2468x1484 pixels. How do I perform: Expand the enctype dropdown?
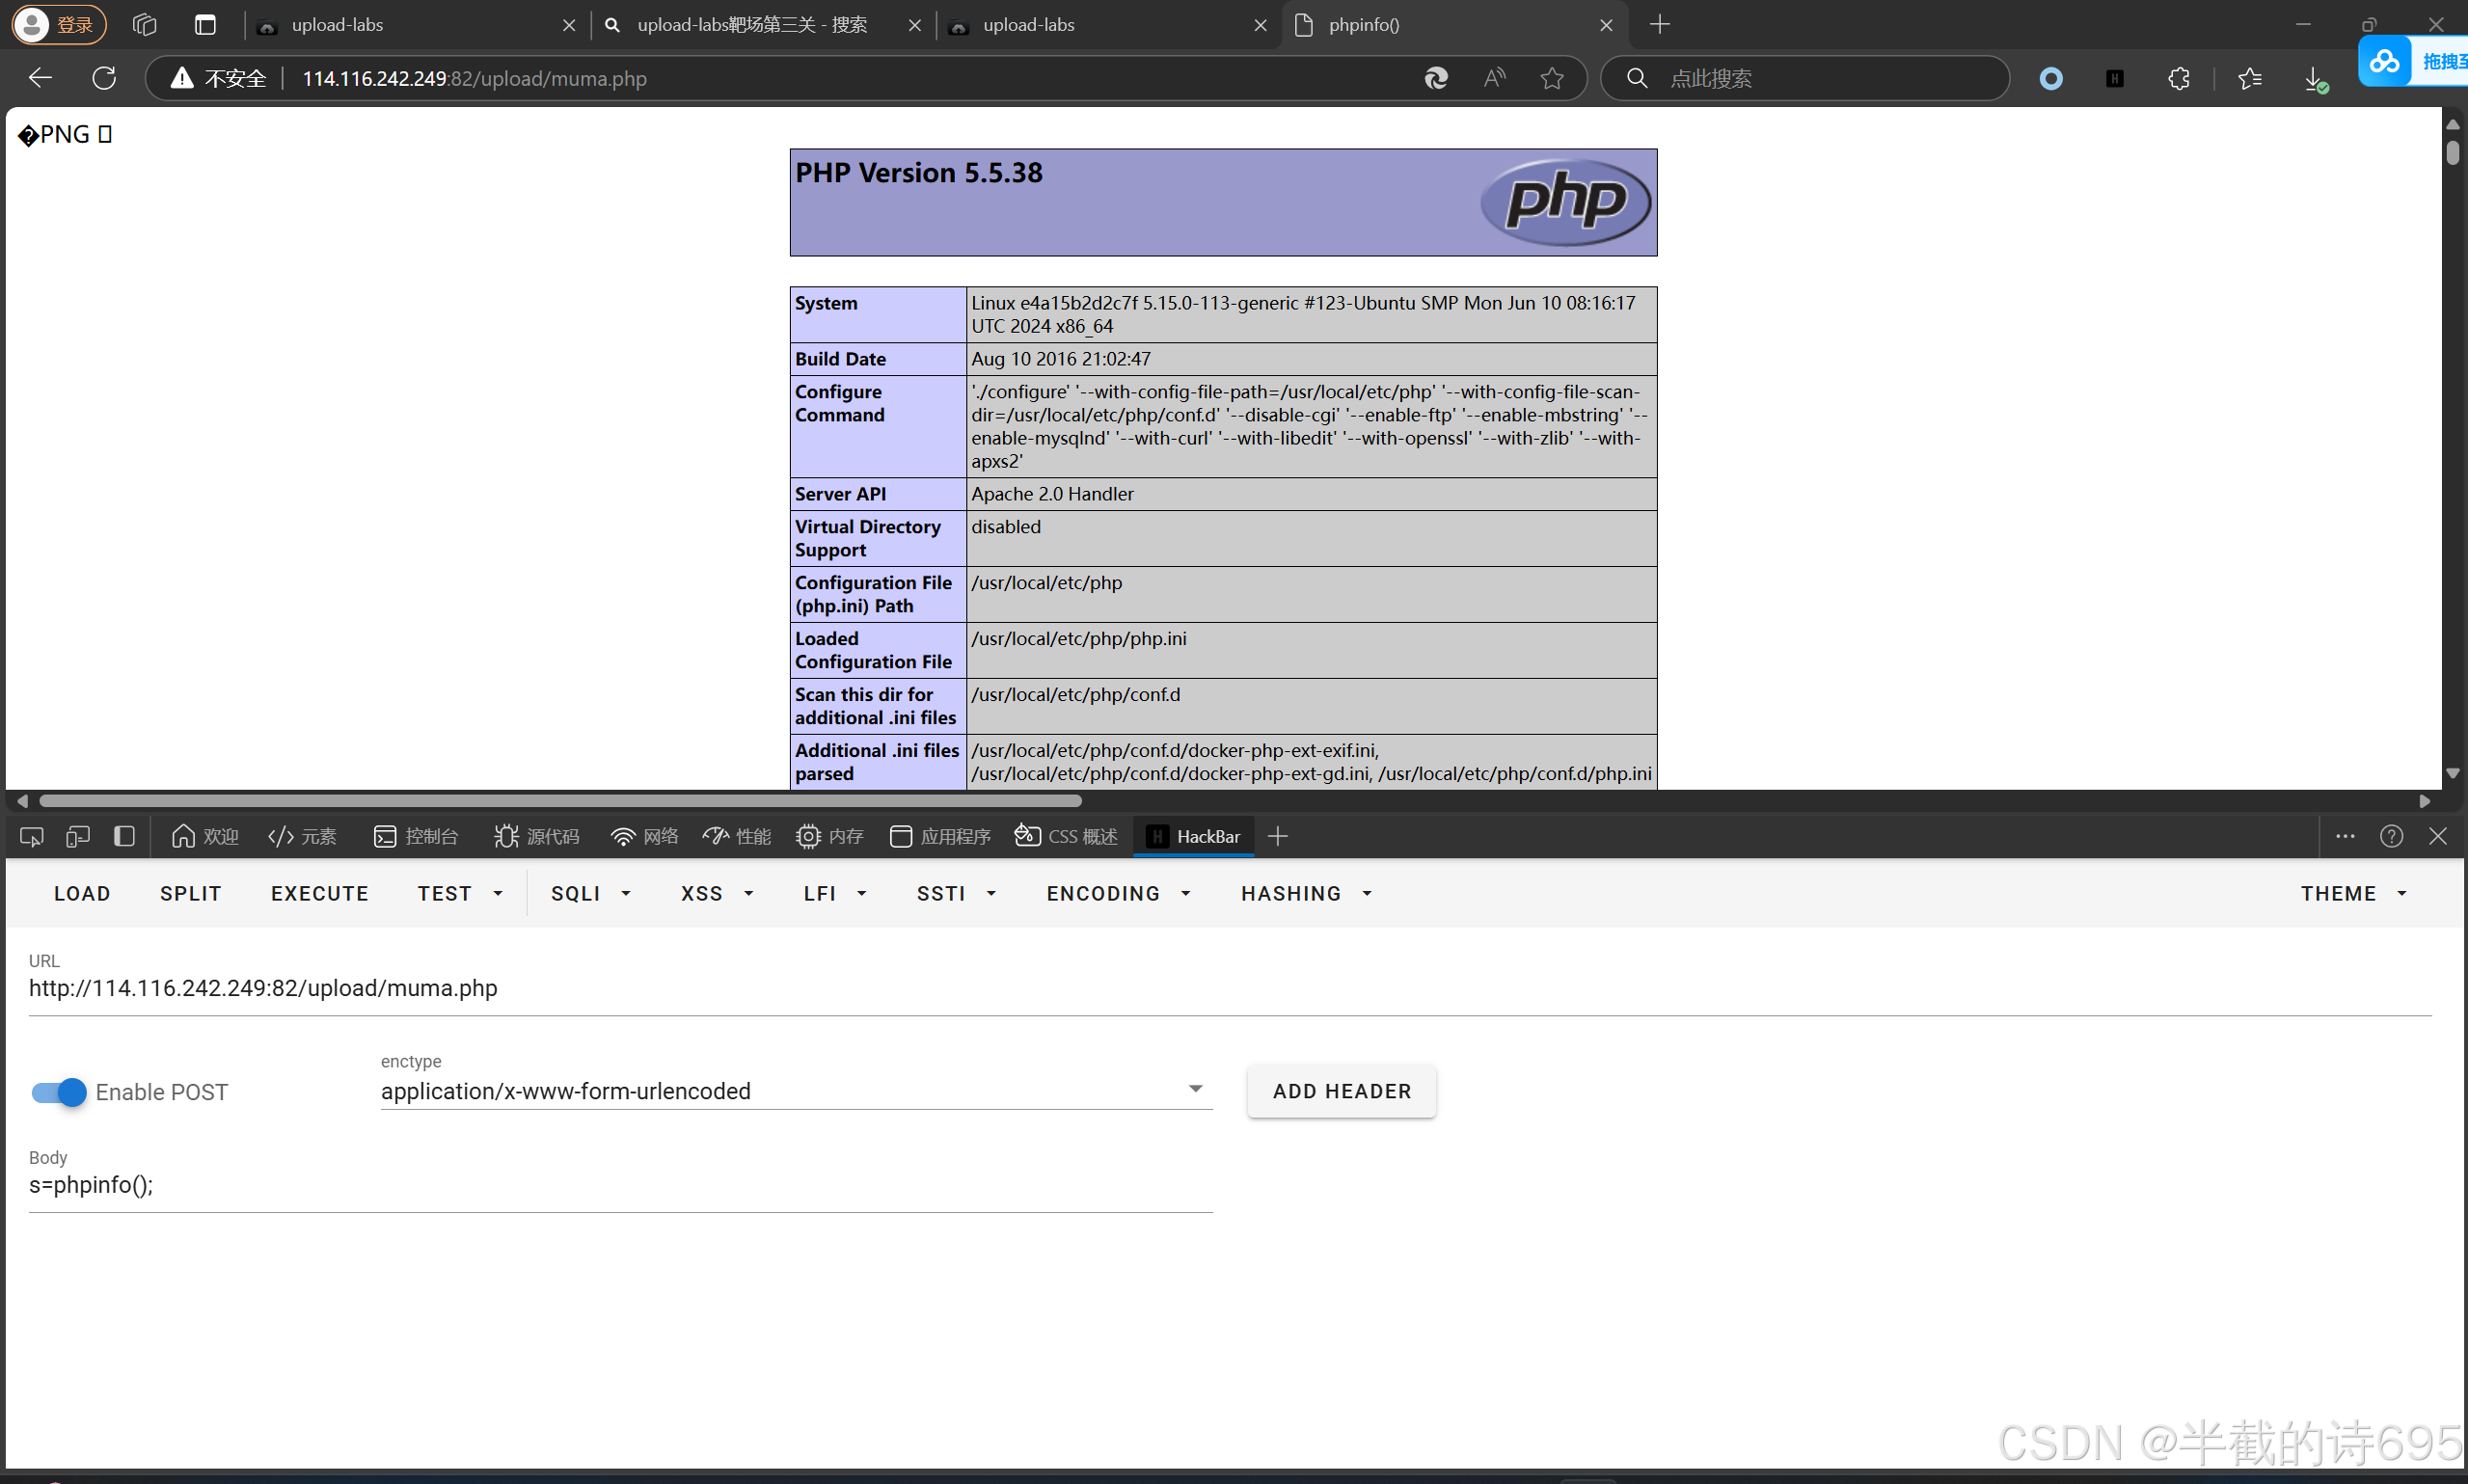point(1194,1090)
